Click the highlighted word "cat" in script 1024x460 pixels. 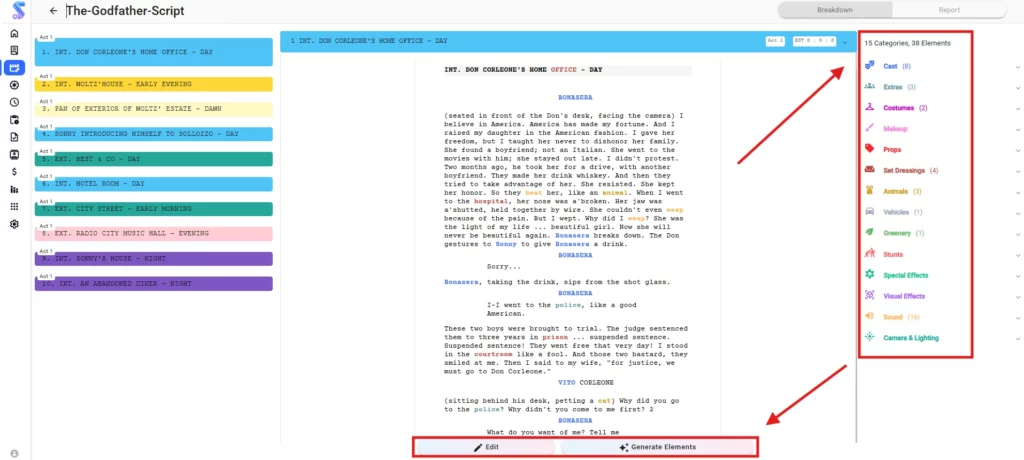tap(604, 399)
